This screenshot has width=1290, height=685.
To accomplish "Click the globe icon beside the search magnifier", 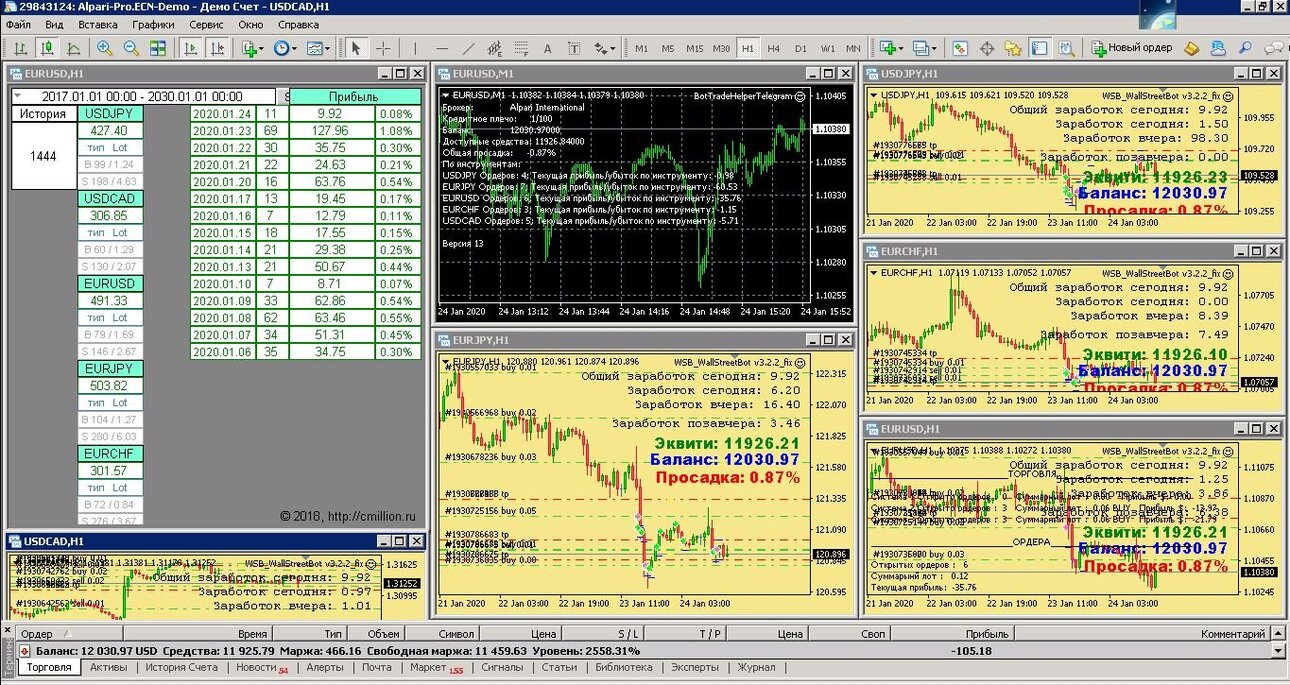I will point(1219,48).
